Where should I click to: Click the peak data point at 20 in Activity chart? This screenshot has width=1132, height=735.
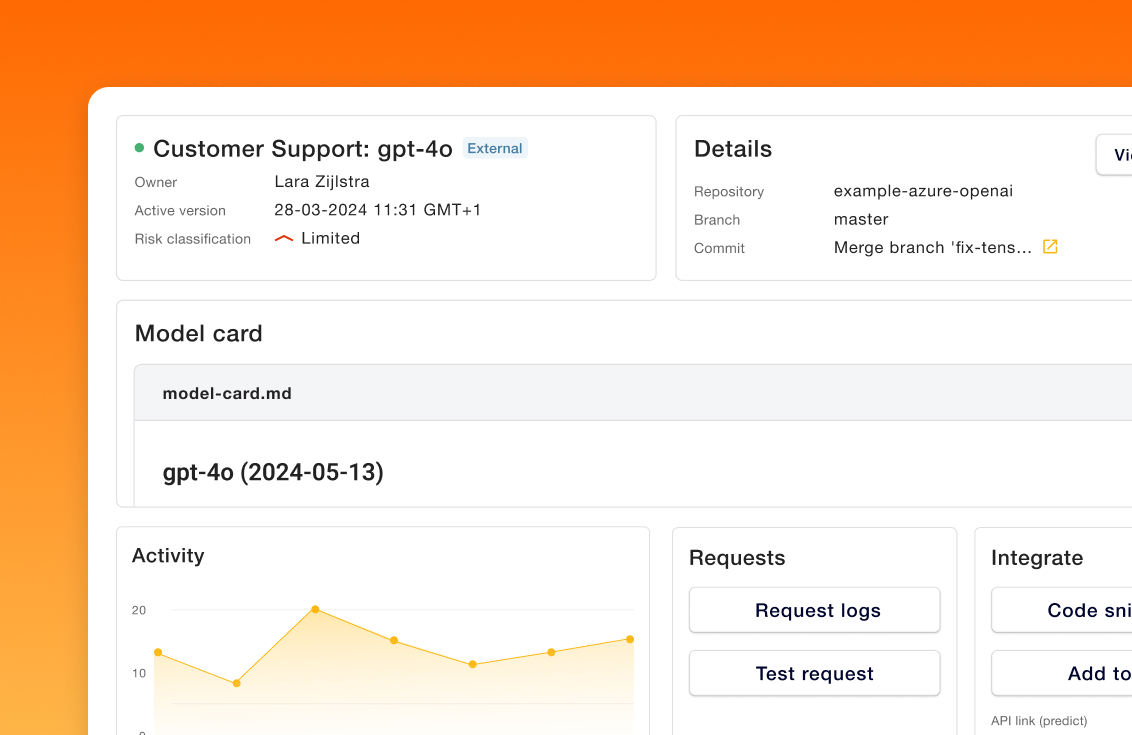[x=315, y=609]
